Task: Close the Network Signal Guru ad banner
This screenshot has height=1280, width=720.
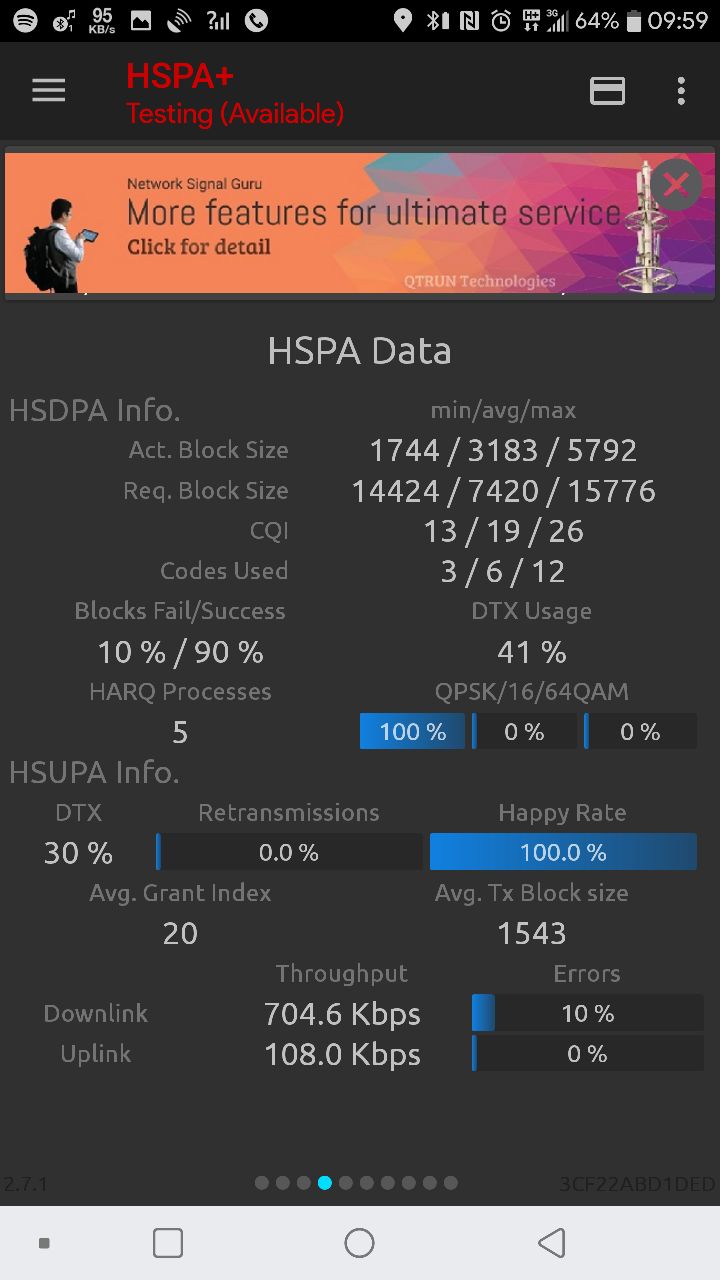Action: click(677, 184)
